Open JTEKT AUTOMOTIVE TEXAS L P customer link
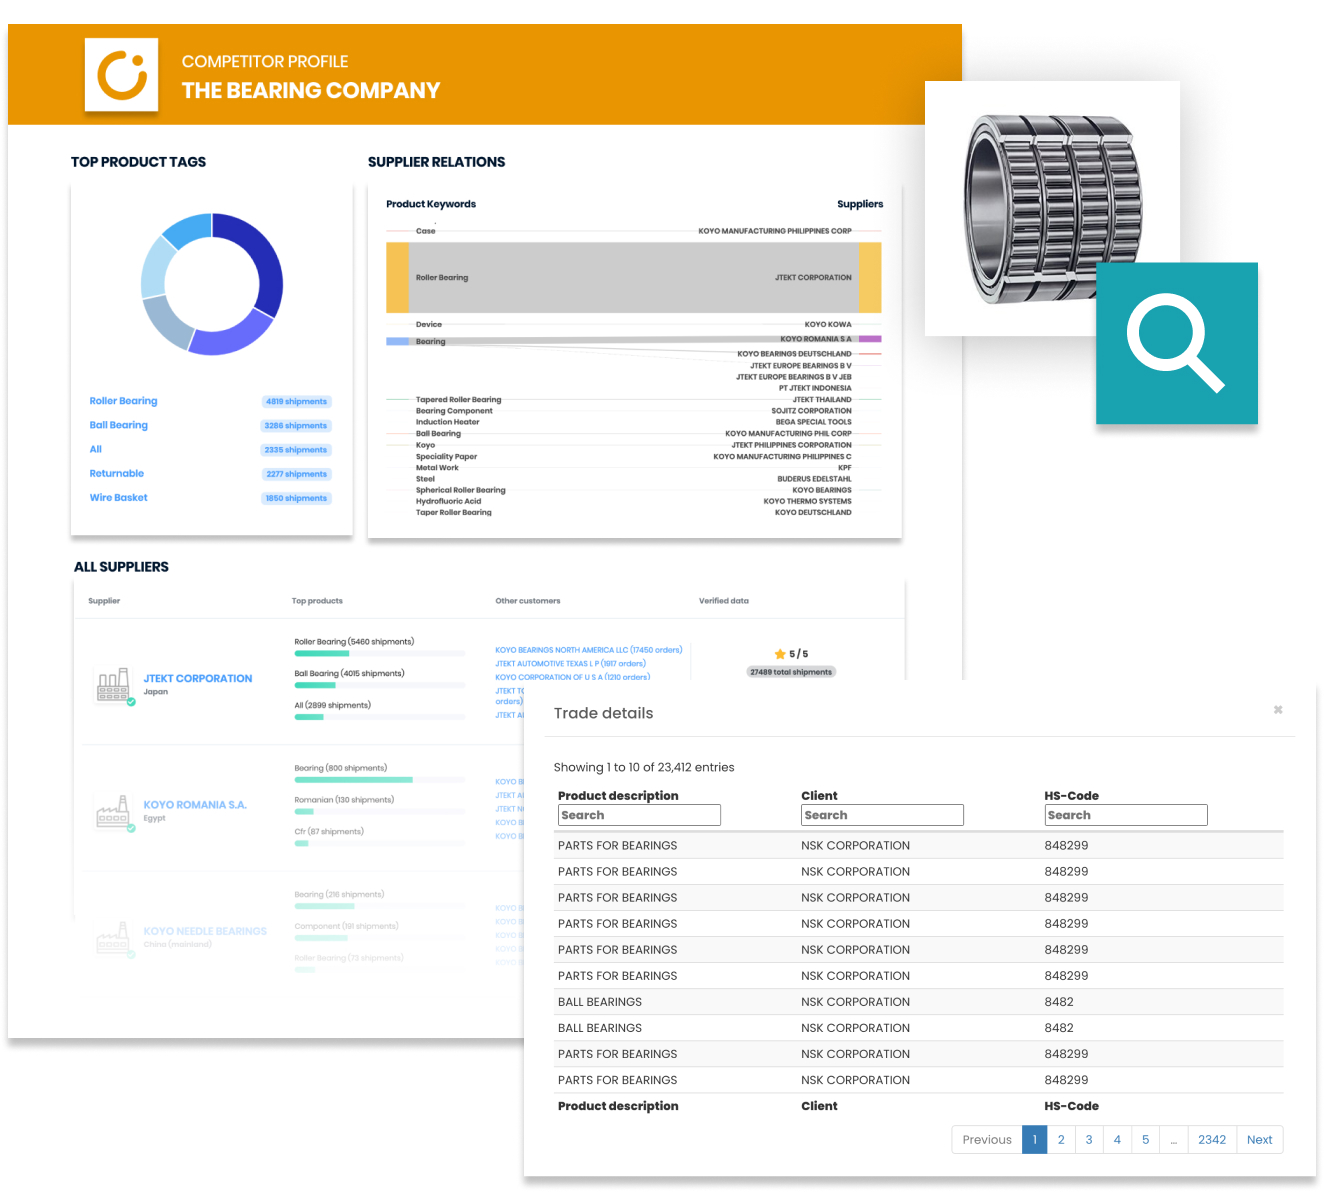1324x1193 pixels. point(570,663)
